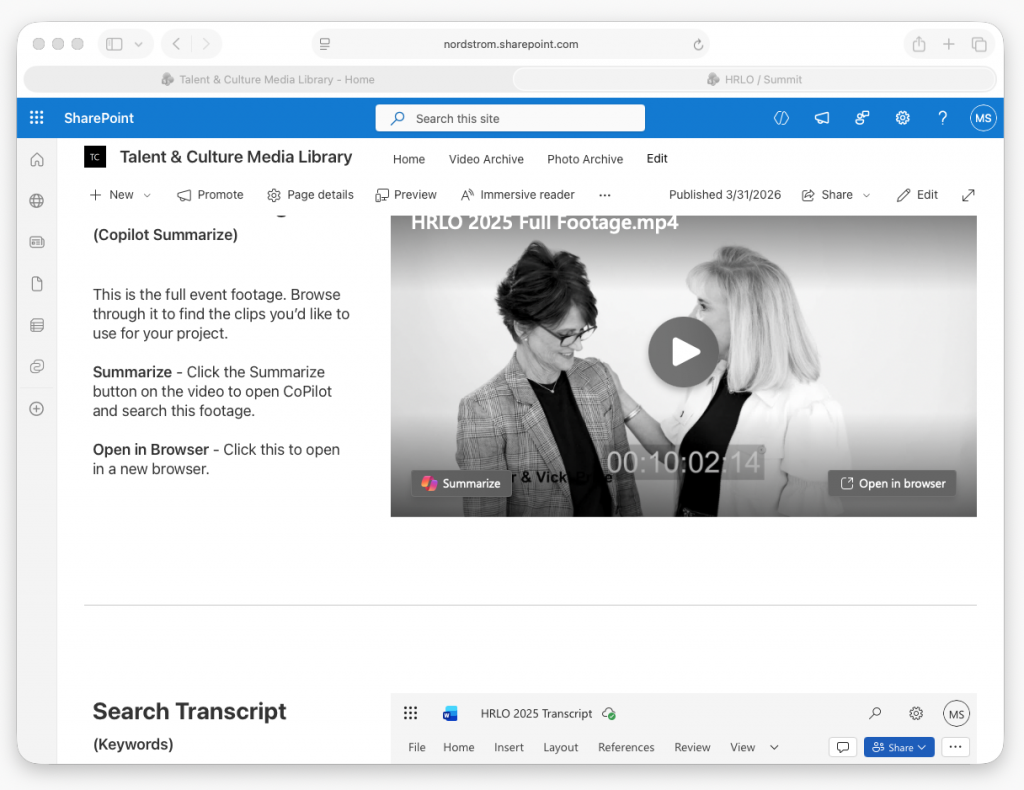Screen dimensions: 1024x790
Task: Open search icon in Word transcript toolbar
Action: (875, 713)
